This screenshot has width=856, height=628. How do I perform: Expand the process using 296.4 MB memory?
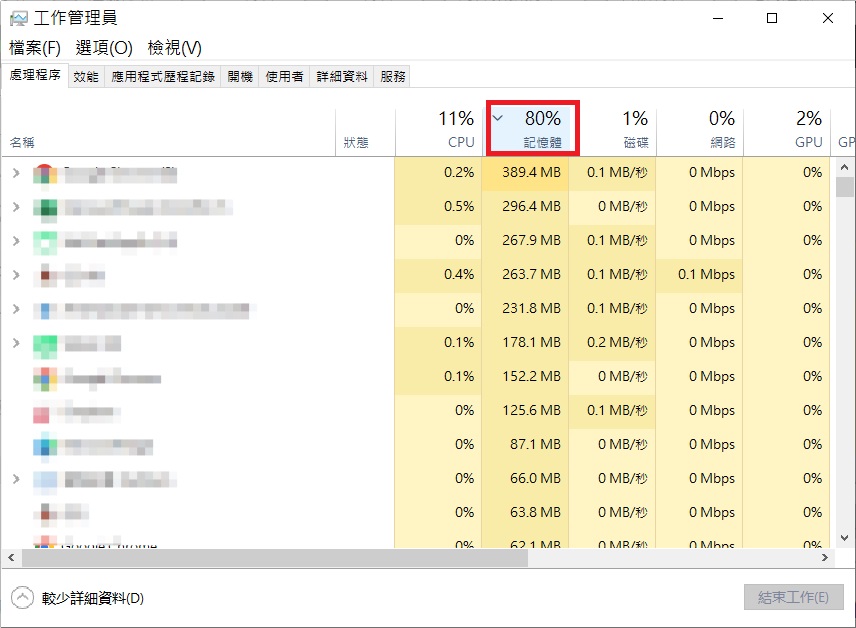point(16,207)
